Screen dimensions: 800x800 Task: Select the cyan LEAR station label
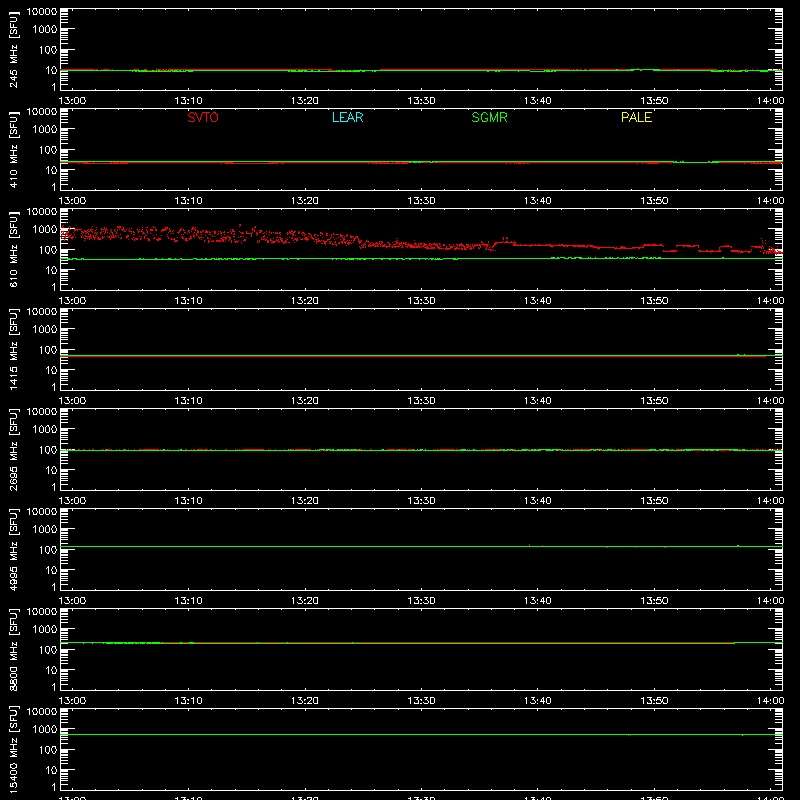tap(347, 117)
